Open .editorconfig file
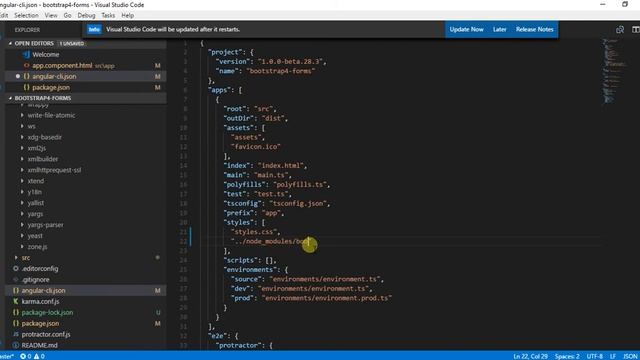Viewport: 640px width, 360px height. pos(40,269)
